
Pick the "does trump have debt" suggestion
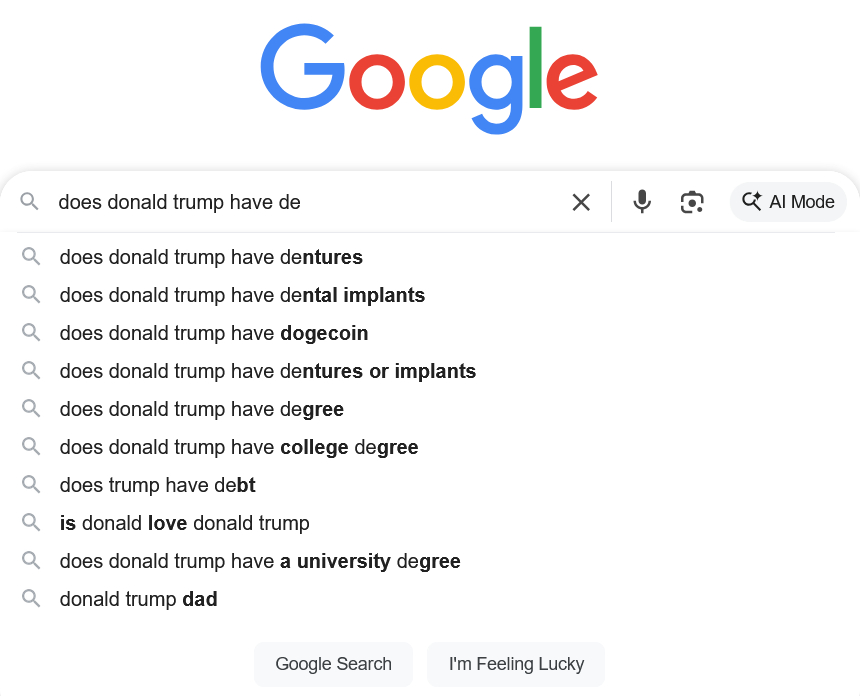(x=158, y=485)
